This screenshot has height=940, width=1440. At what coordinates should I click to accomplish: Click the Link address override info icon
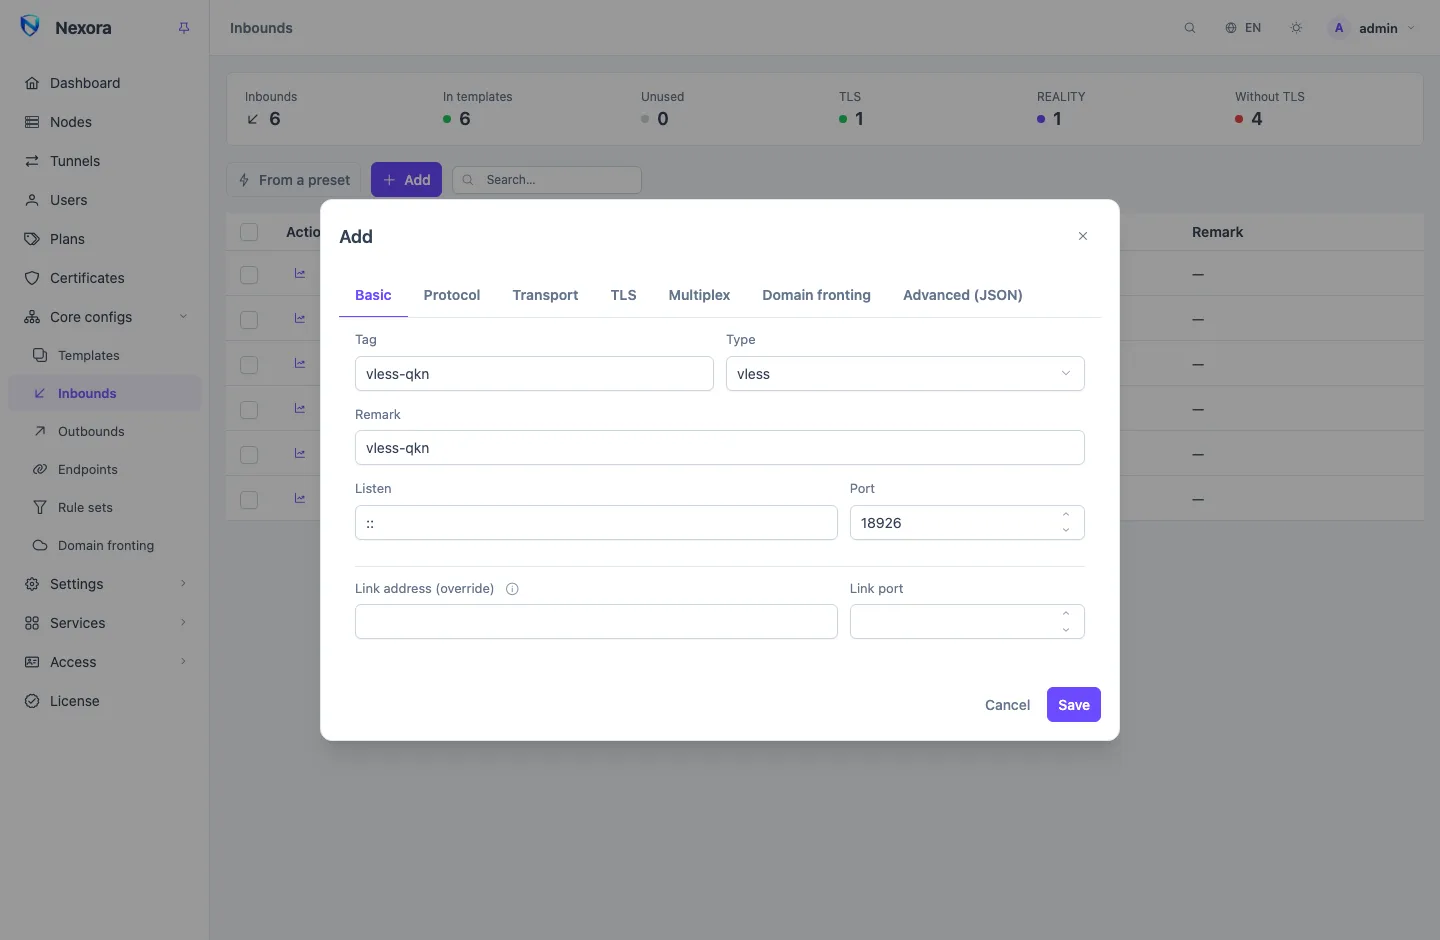click(x=512, y=589)
